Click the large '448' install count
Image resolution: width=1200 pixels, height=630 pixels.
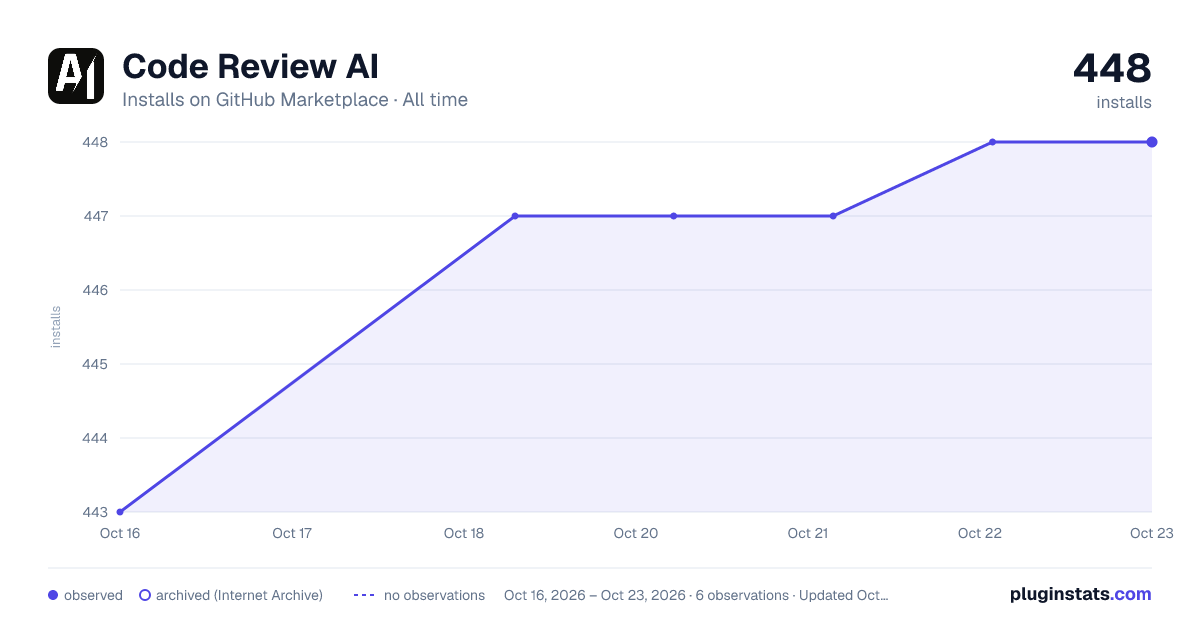pyautogui.click(x=1112, y=69)
